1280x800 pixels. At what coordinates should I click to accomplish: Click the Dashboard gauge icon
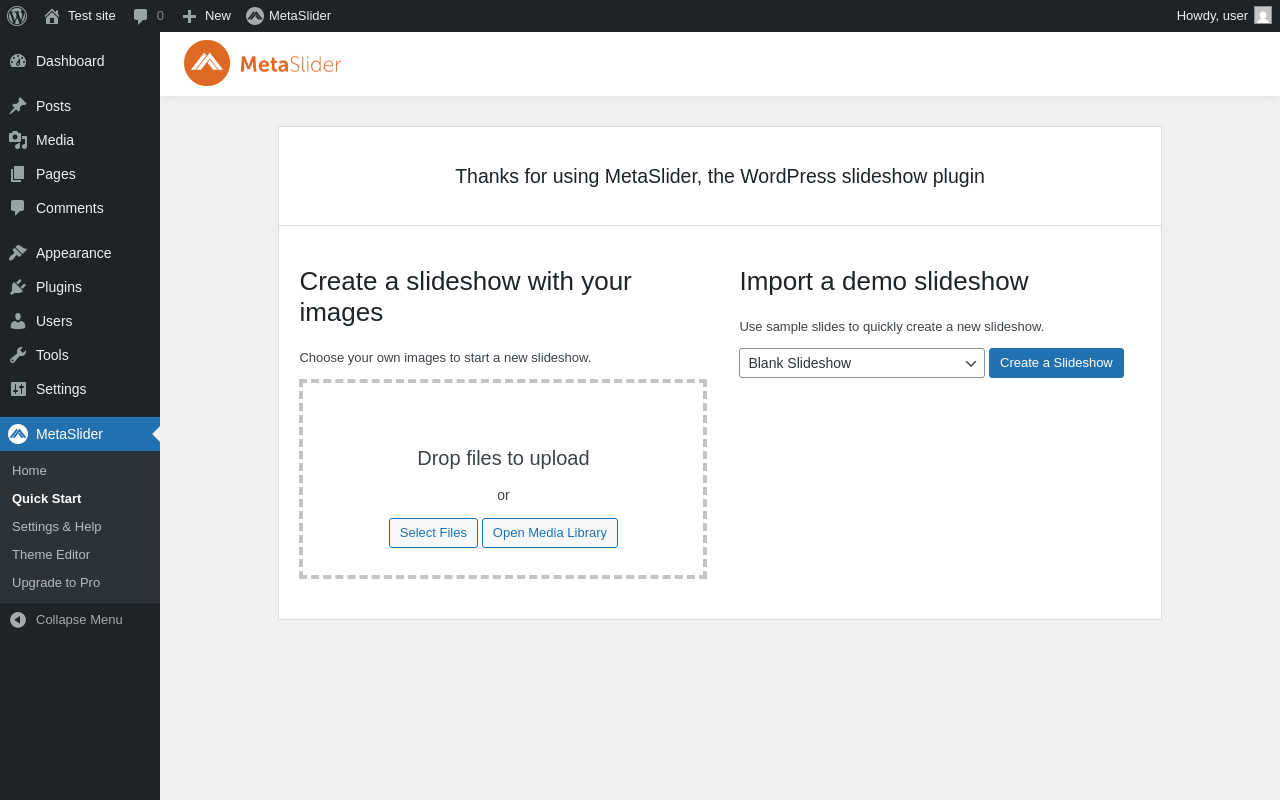tap(18, 61)
